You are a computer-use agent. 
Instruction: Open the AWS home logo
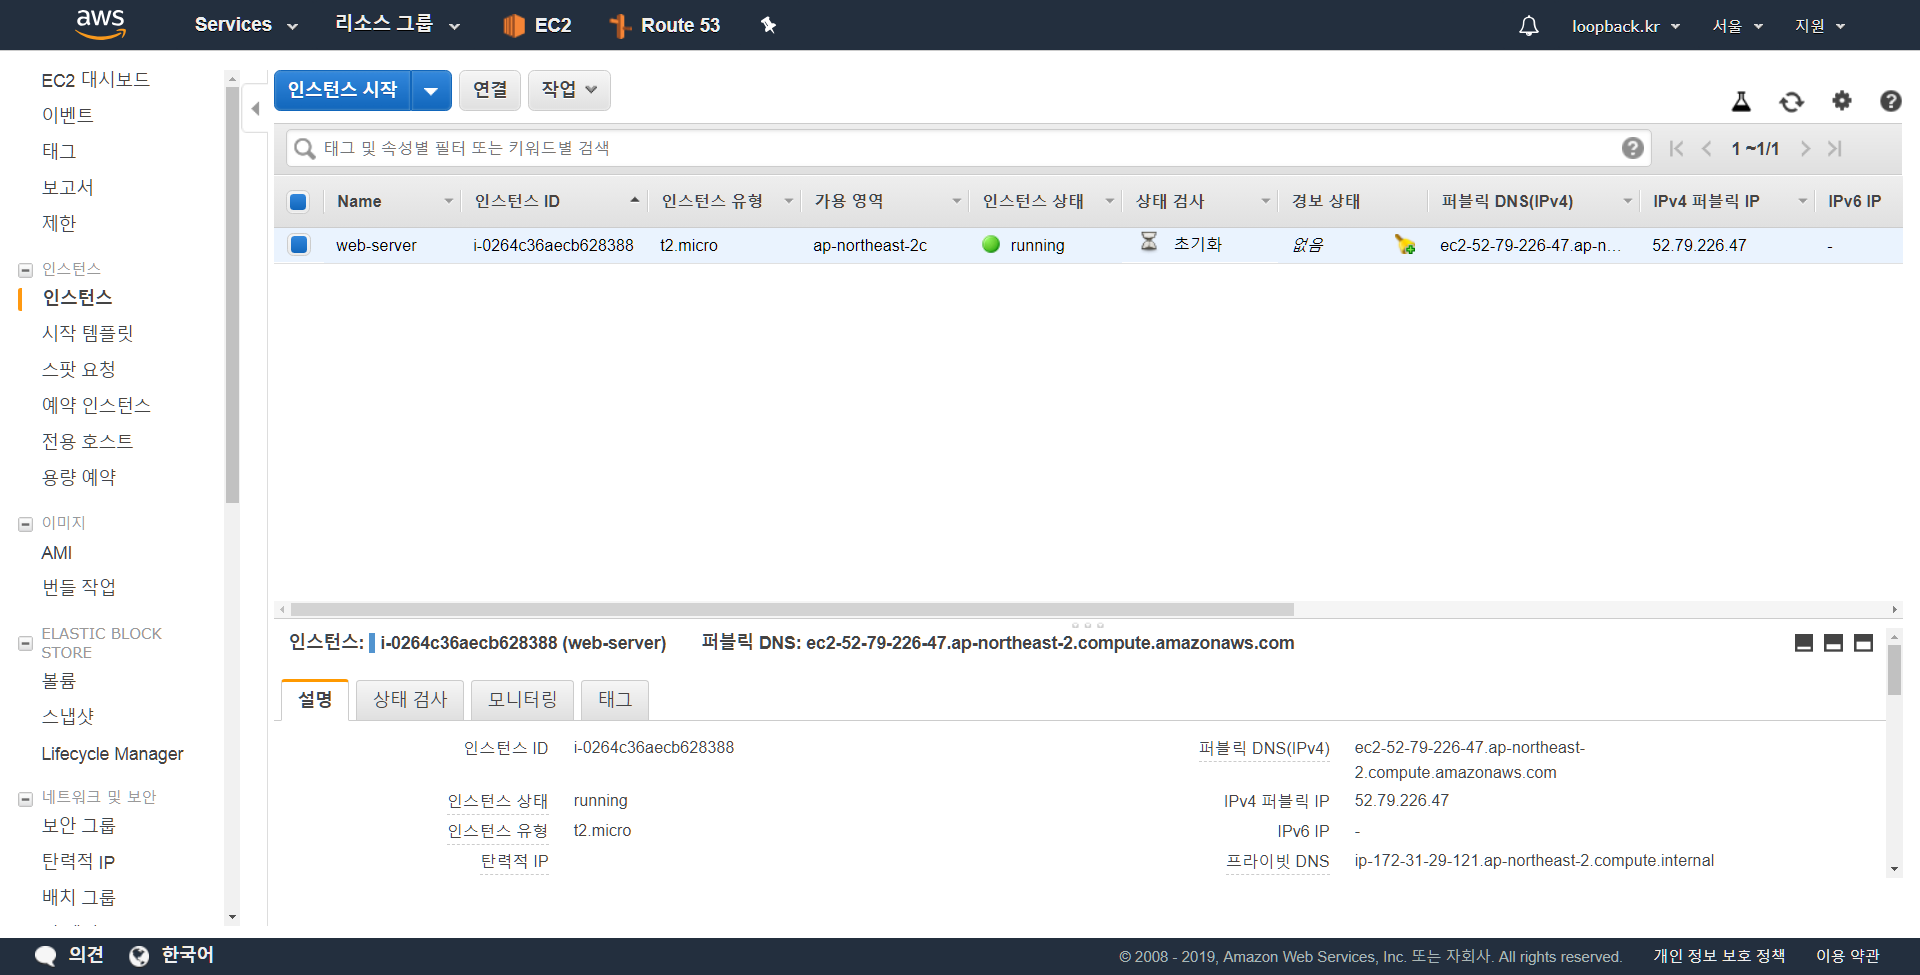click(x=101, y=24)
